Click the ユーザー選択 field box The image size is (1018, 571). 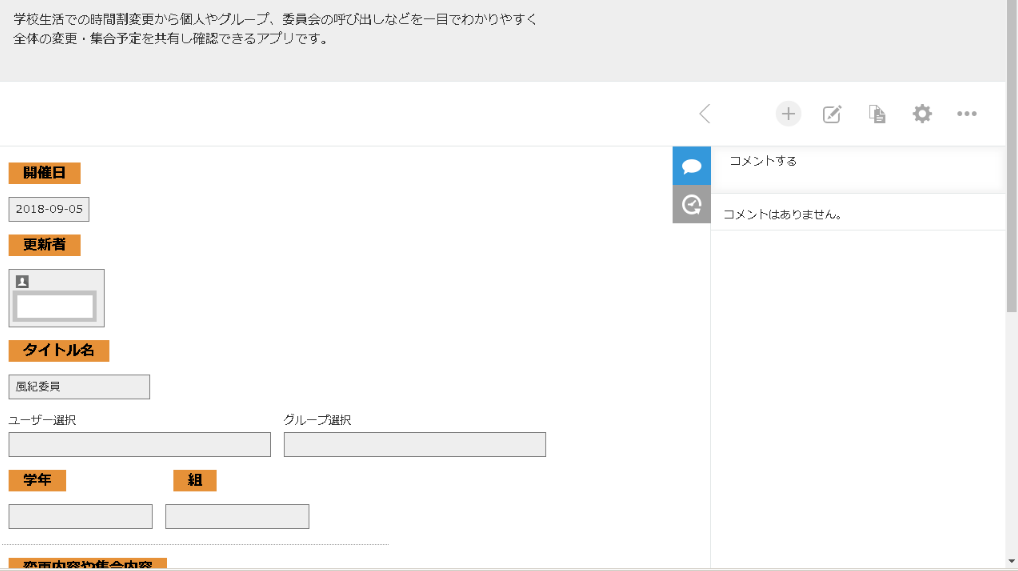[140, 444]
